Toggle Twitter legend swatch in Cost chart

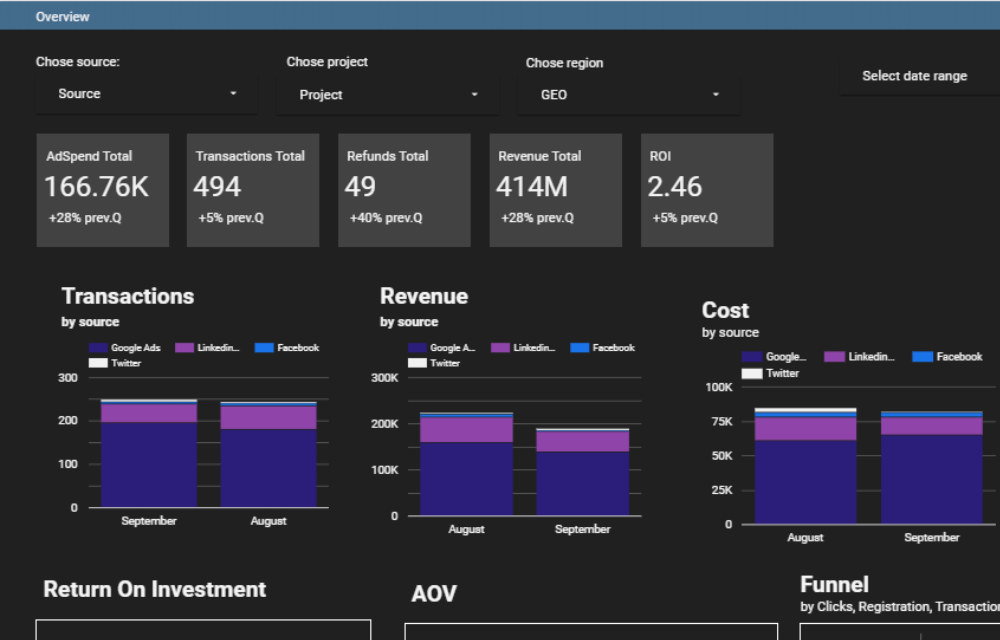(x=752, y=374)
